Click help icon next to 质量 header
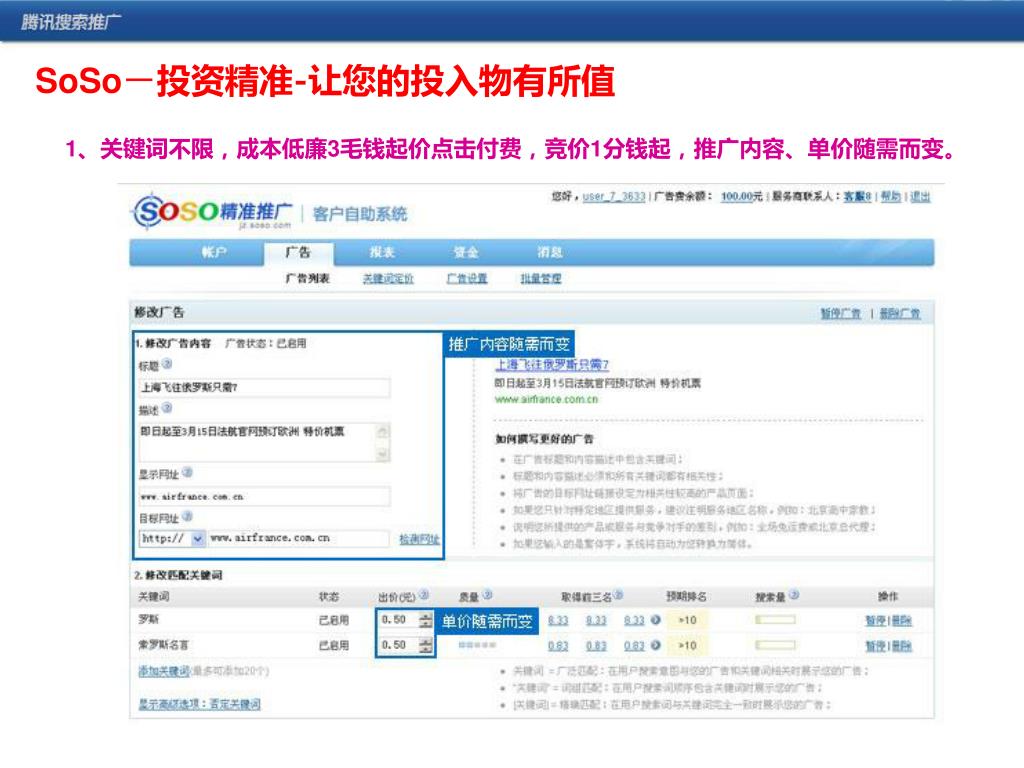This screenshot has width=1024, height=768. click(x=487, y=594)
